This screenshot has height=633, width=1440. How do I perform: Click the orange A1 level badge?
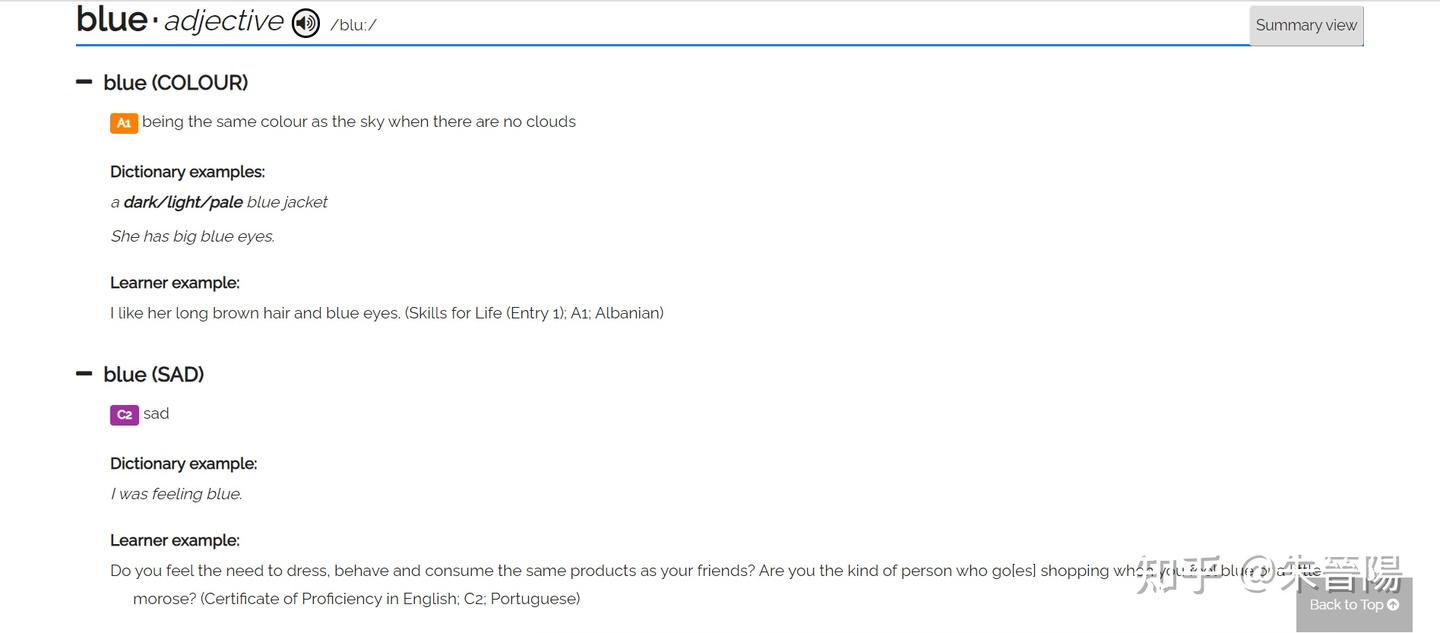pyautogui.click(x=124, y=123)
